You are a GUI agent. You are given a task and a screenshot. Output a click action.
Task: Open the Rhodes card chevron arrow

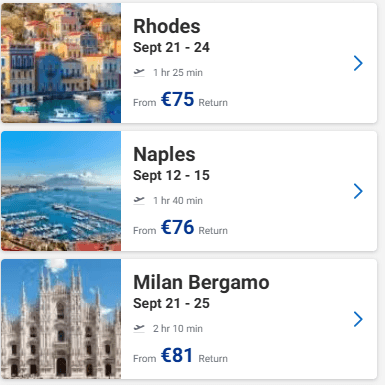point(358,63)
